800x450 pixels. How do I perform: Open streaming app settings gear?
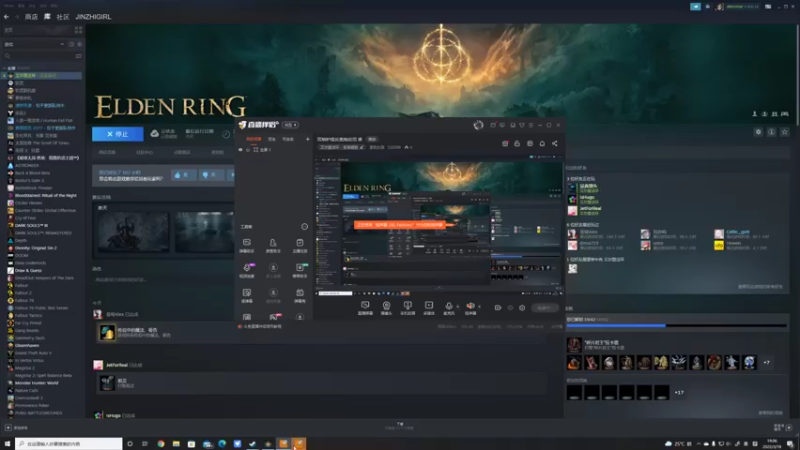[522, 308]
